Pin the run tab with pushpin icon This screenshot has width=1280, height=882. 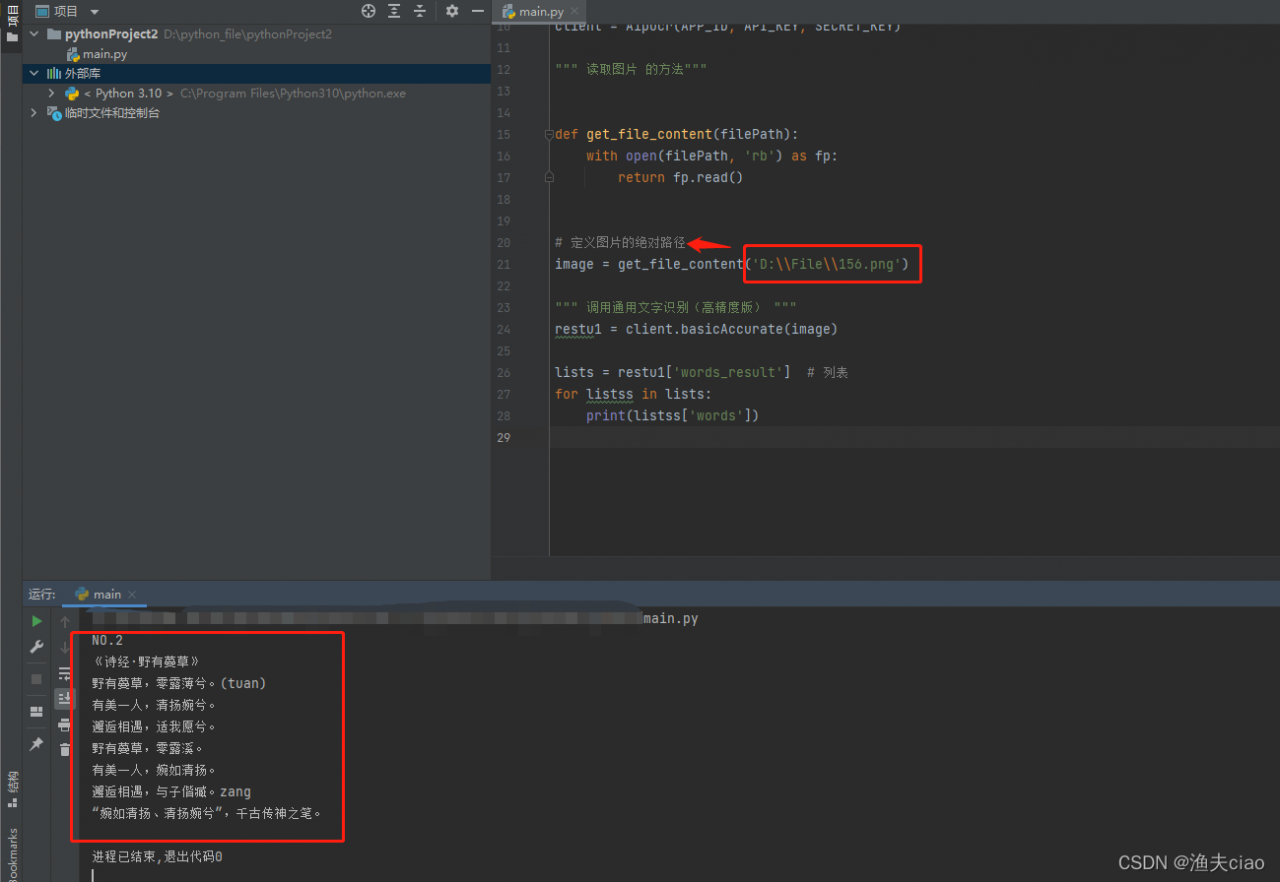(x=37, y=745)
